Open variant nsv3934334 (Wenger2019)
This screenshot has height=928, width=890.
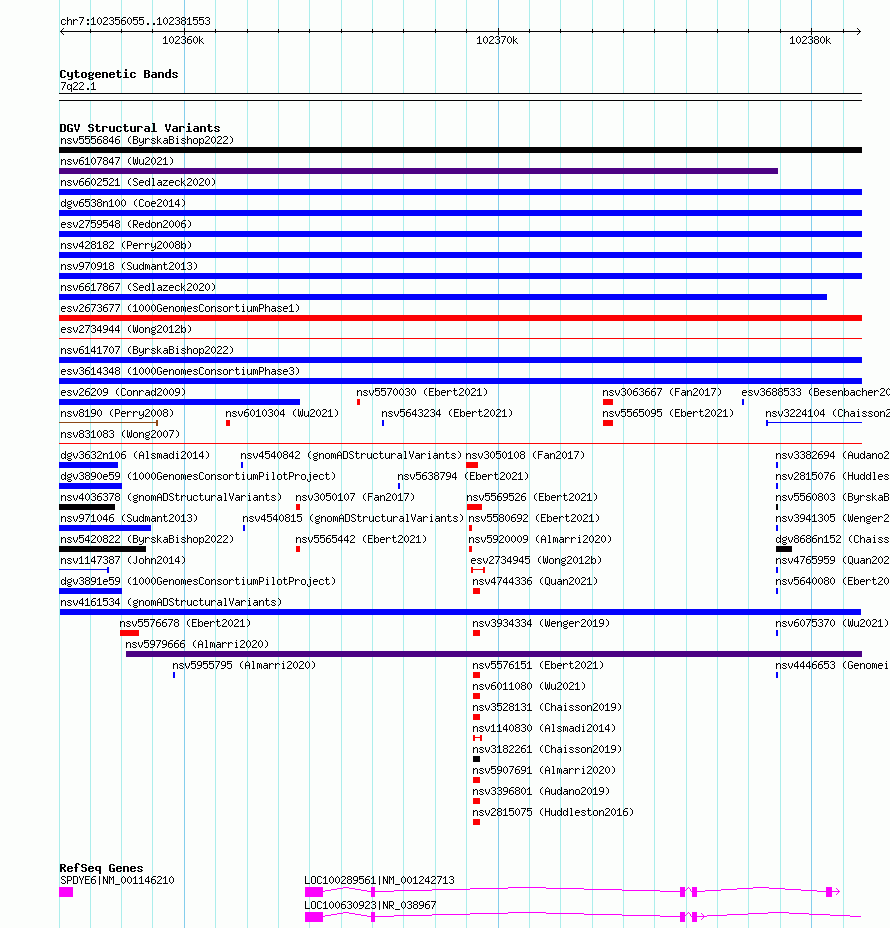pyautogui.click(x=541, y=623)
